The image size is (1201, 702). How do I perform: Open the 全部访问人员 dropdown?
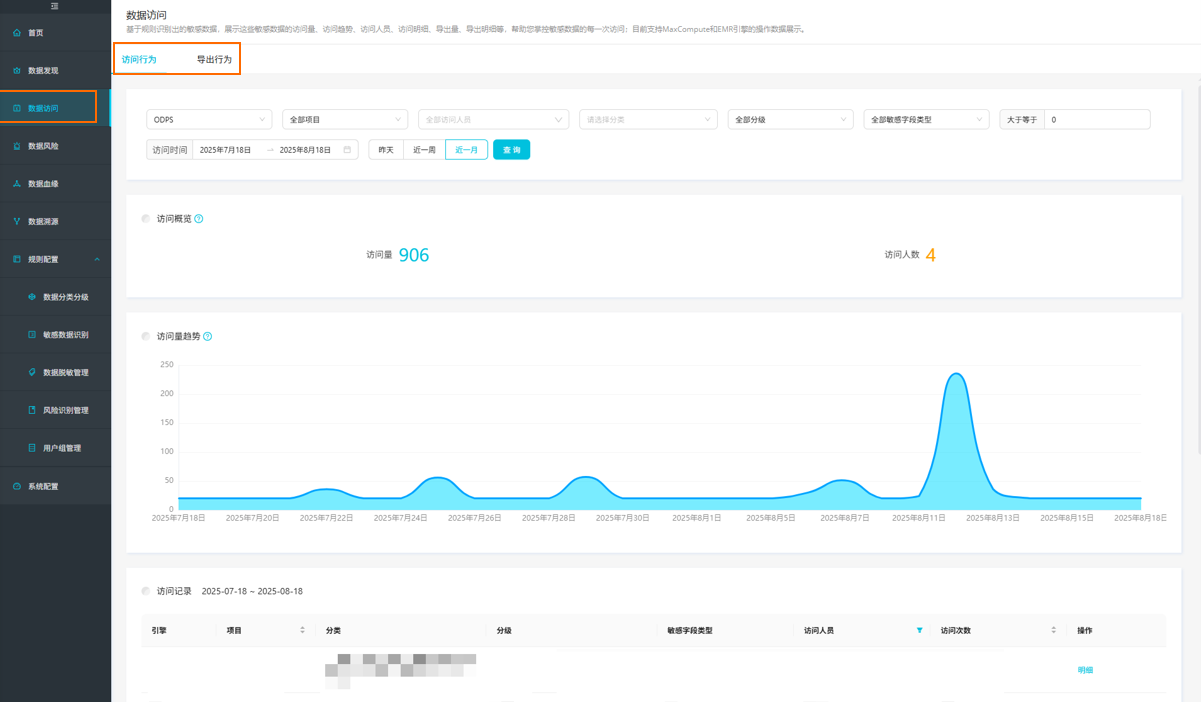click(x=494, y=120)
